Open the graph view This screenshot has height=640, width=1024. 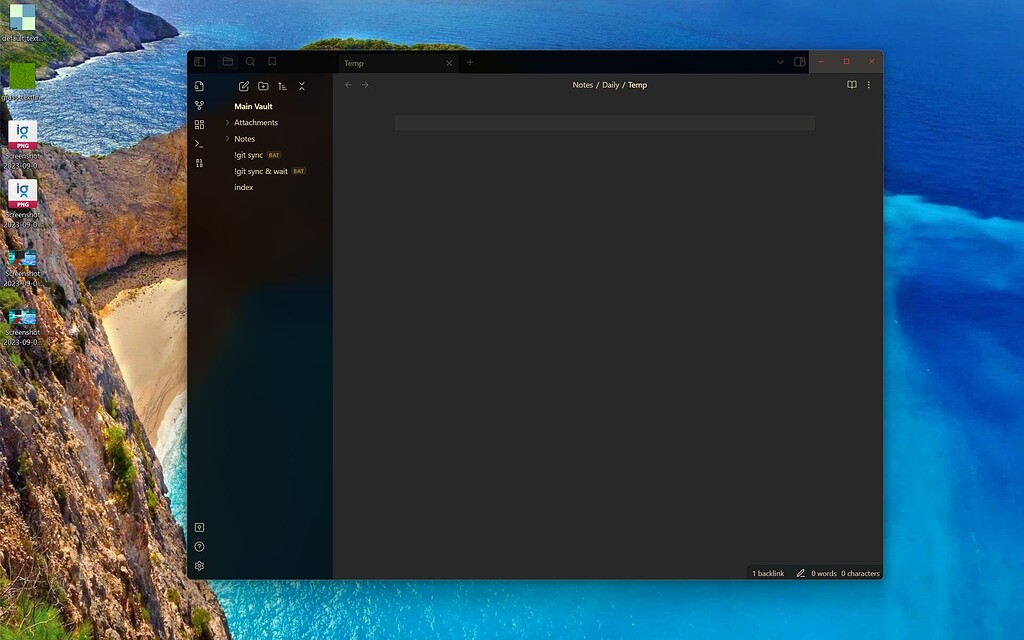click(200, 104)
